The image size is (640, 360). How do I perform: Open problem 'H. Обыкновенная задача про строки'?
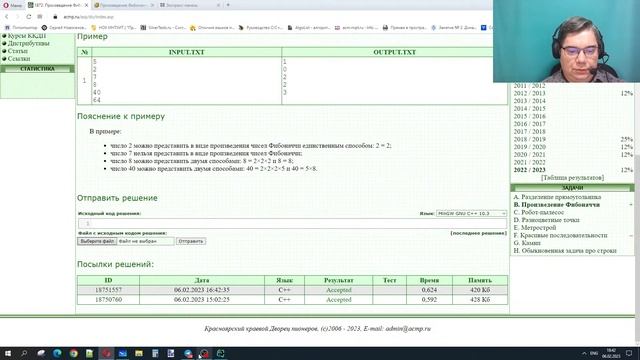click(x=565, y=251)
